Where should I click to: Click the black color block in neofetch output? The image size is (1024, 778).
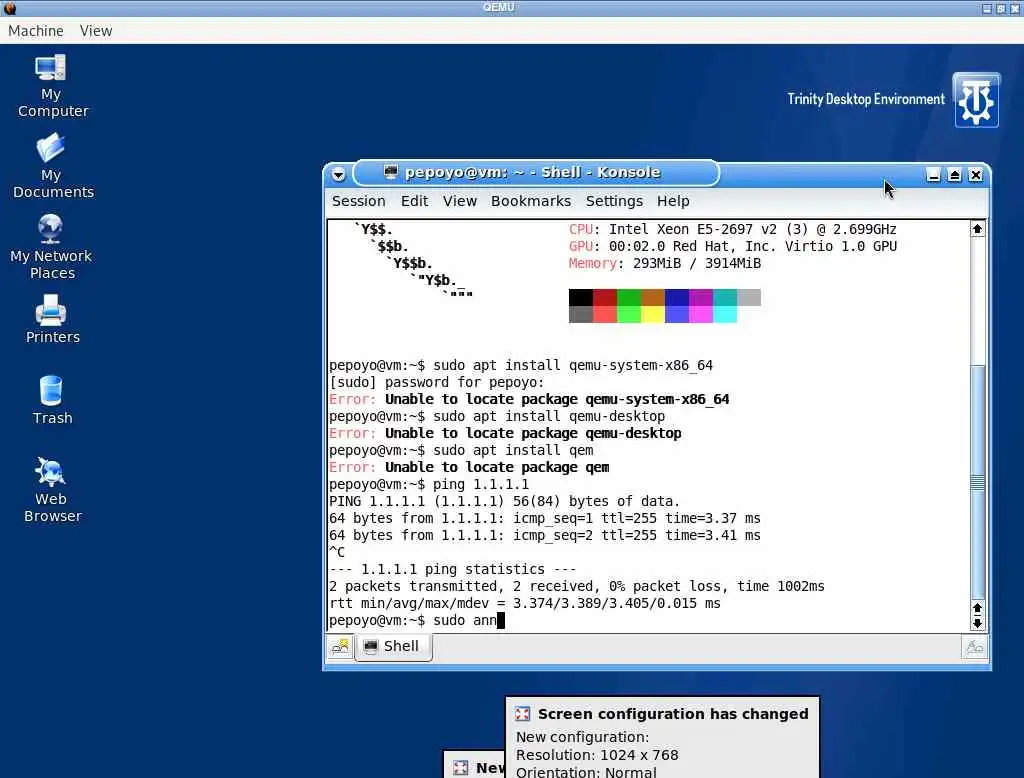[x=581, y=297]
